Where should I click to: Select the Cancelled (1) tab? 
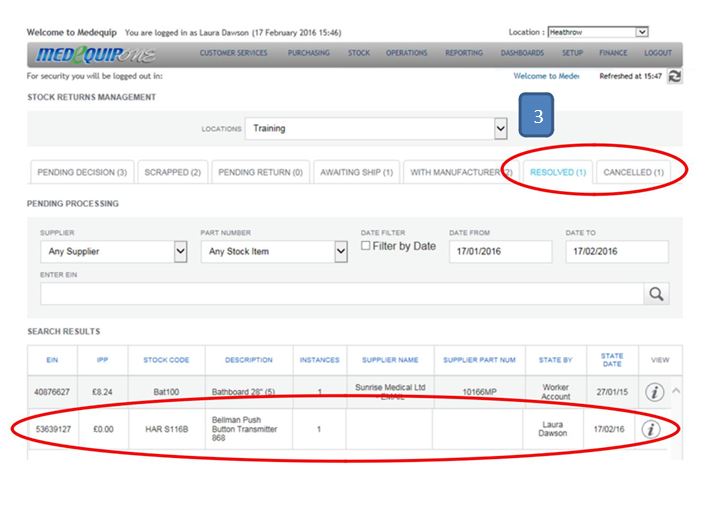click(634, 172)
